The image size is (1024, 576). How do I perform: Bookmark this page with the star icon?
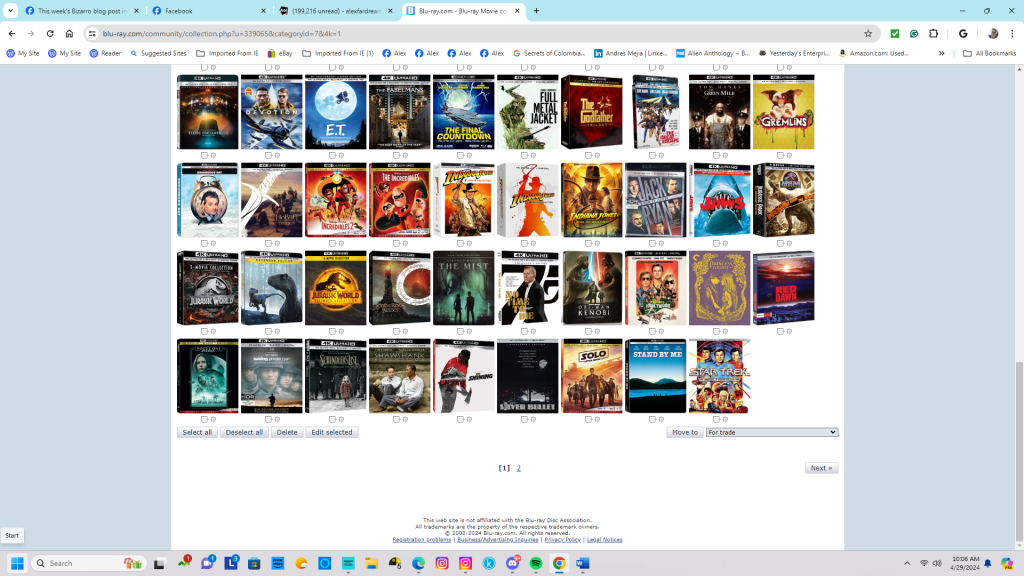click(x=868, y=33)
